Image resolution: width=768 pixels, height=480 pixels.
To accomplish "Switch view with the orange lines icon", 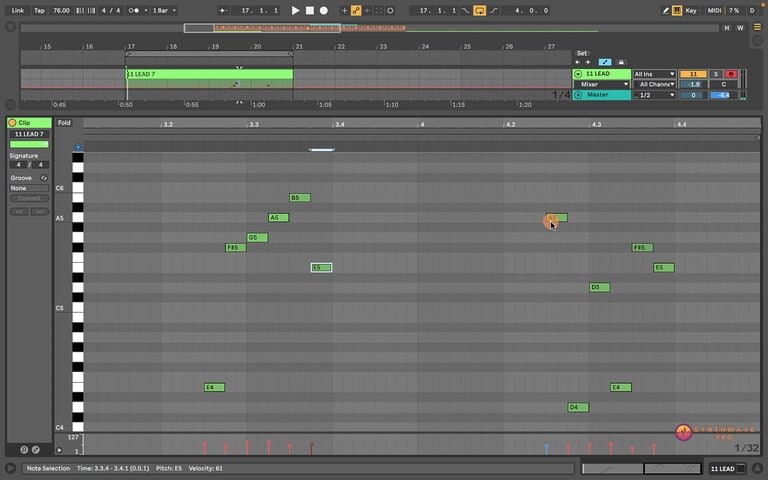I will [757, 27].
